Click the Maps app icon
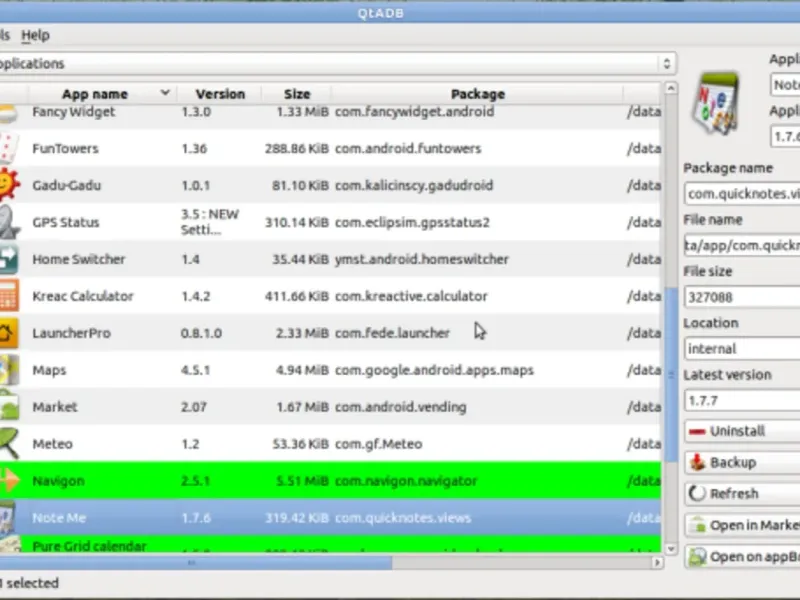The image size is (800, 600). (x=9, y=370)
